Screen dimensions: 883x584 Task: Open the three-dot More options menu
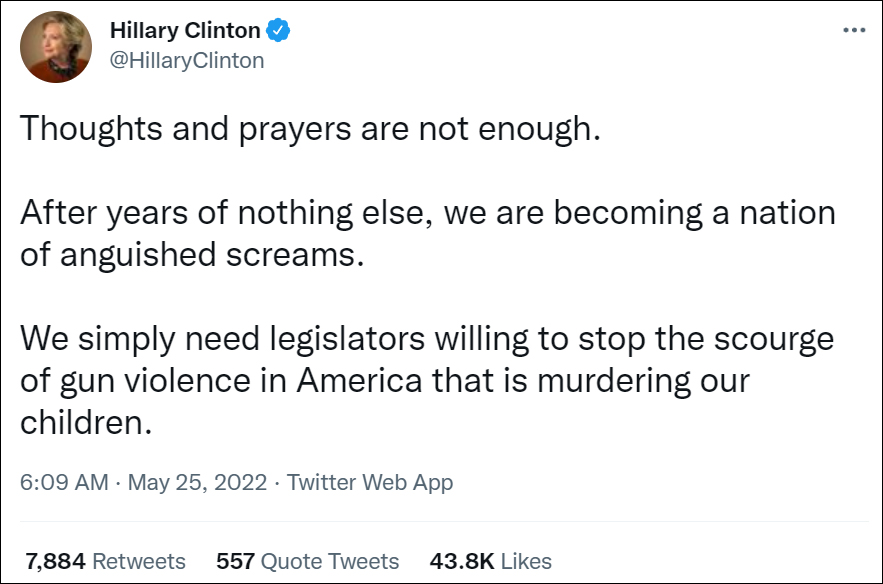(x=853, y=31)
